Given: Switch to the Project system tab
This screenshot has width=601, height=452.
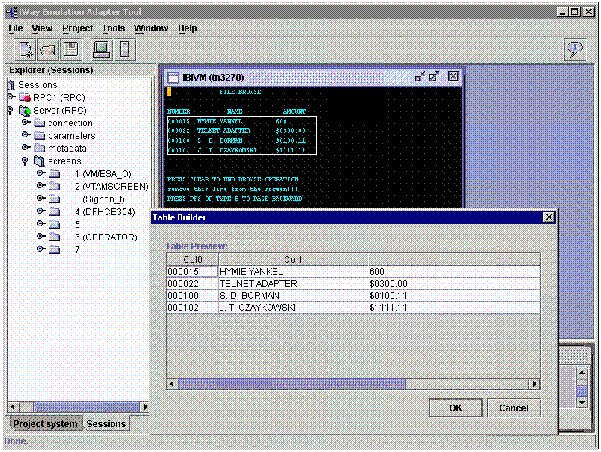Looking at the screenshot, I should (x=45, y=424).
